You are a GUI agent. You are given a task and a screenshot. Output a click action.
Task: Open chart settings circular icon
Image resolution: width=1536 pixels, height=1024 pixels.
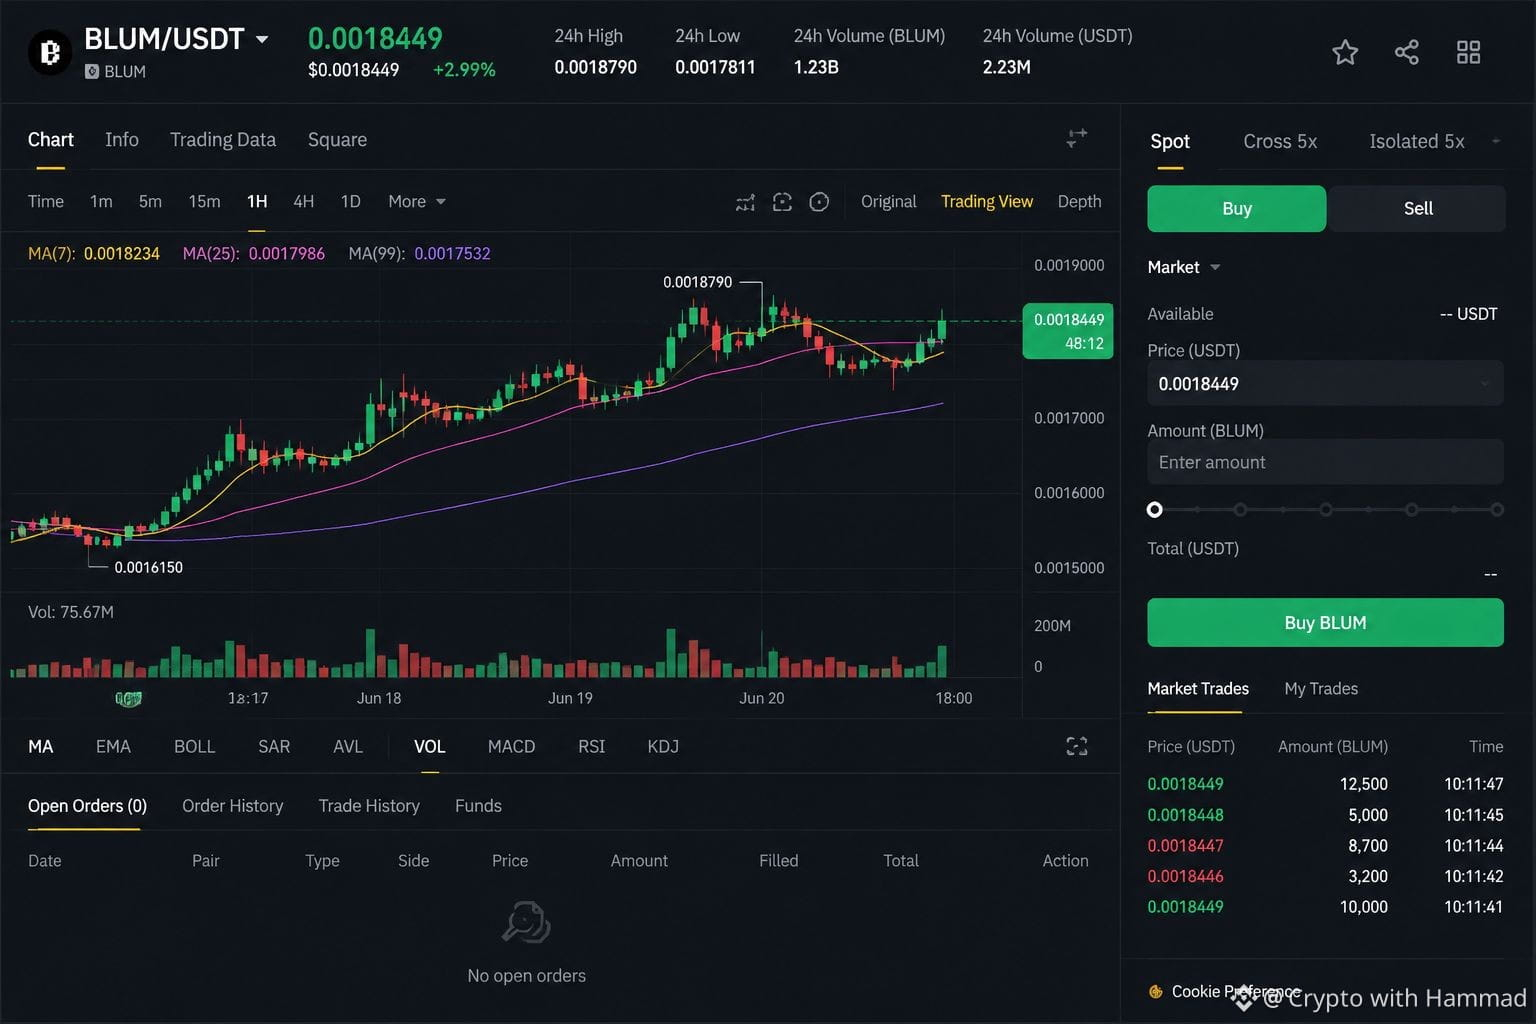click(x=819, y=202)
